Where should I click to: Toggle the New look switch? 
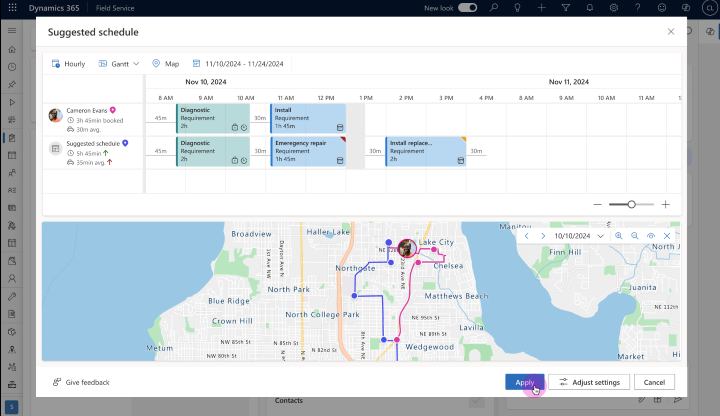[x=467, y=7]
